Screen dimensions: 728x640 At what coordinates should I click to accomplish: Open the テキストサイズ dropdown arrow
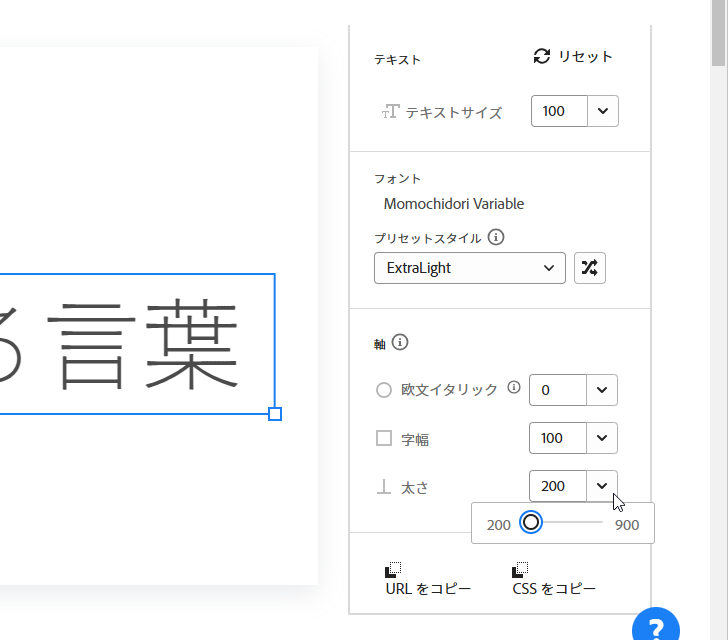tap(603, 111)
